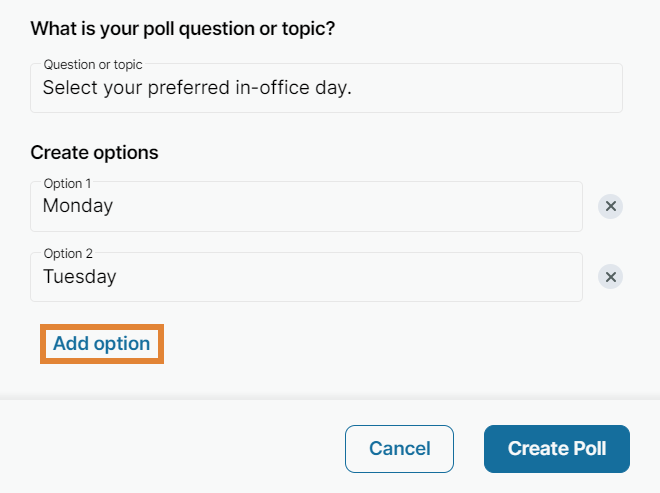Click the Add option link
This screenshot has height=493, width=660.
pos(101,344)
